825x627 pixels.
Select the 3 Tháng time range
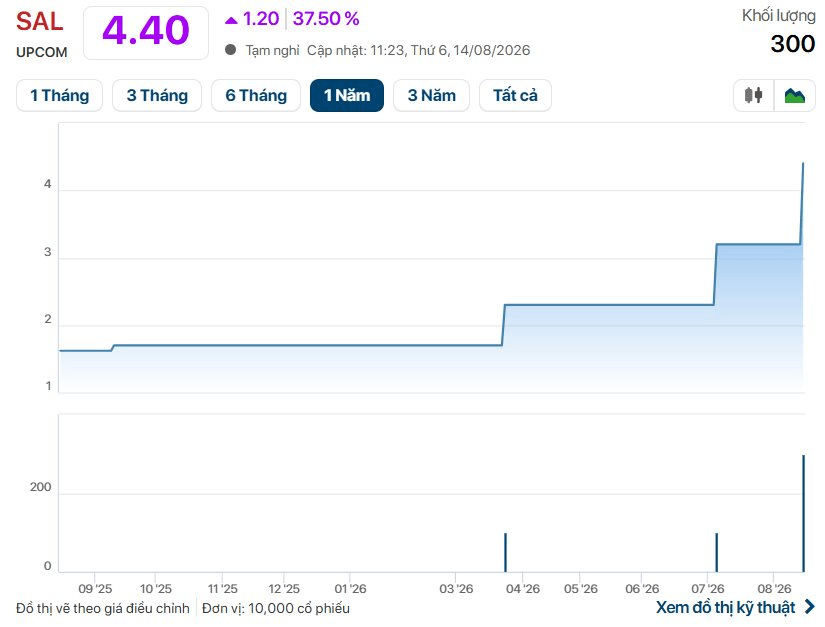157,95
